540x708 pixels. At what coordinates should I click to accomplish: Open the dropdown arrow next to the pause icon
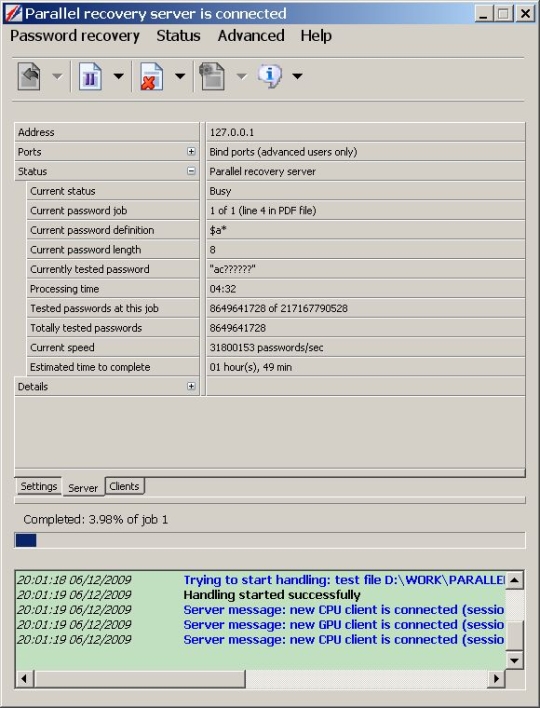(x=118, y=76)
